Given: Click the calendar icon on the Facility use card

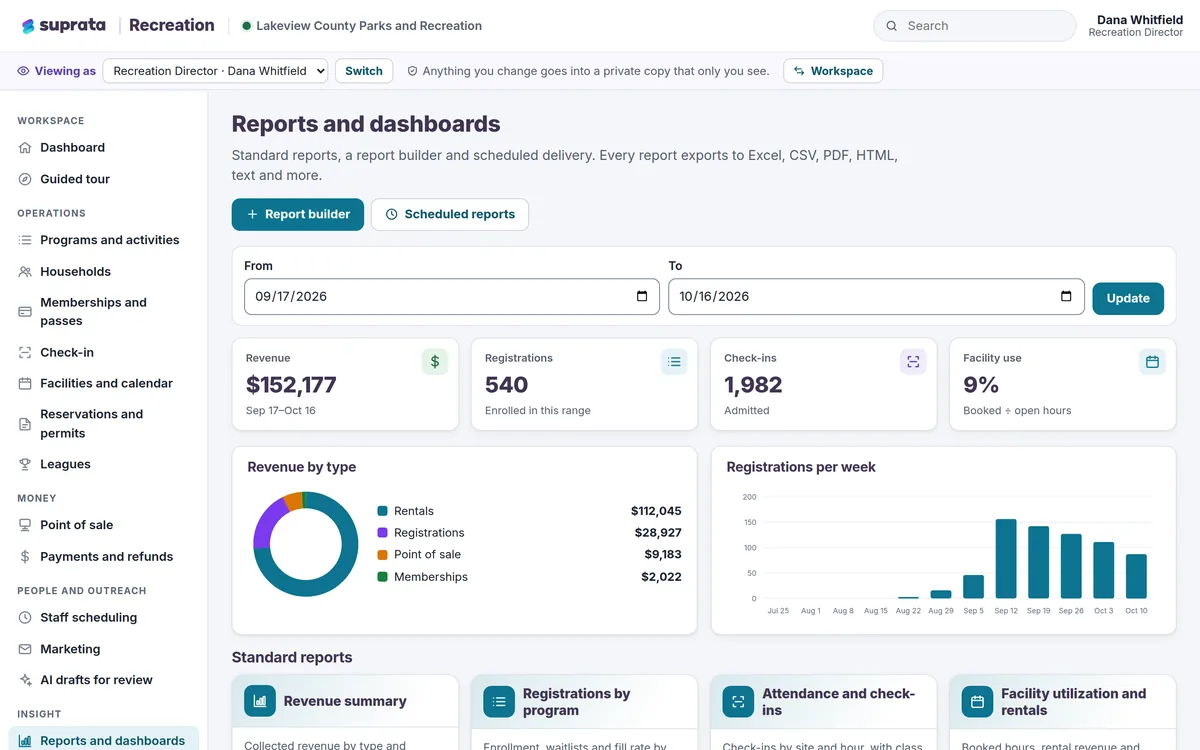Looking at the screenshot, I should [1152, 362].
